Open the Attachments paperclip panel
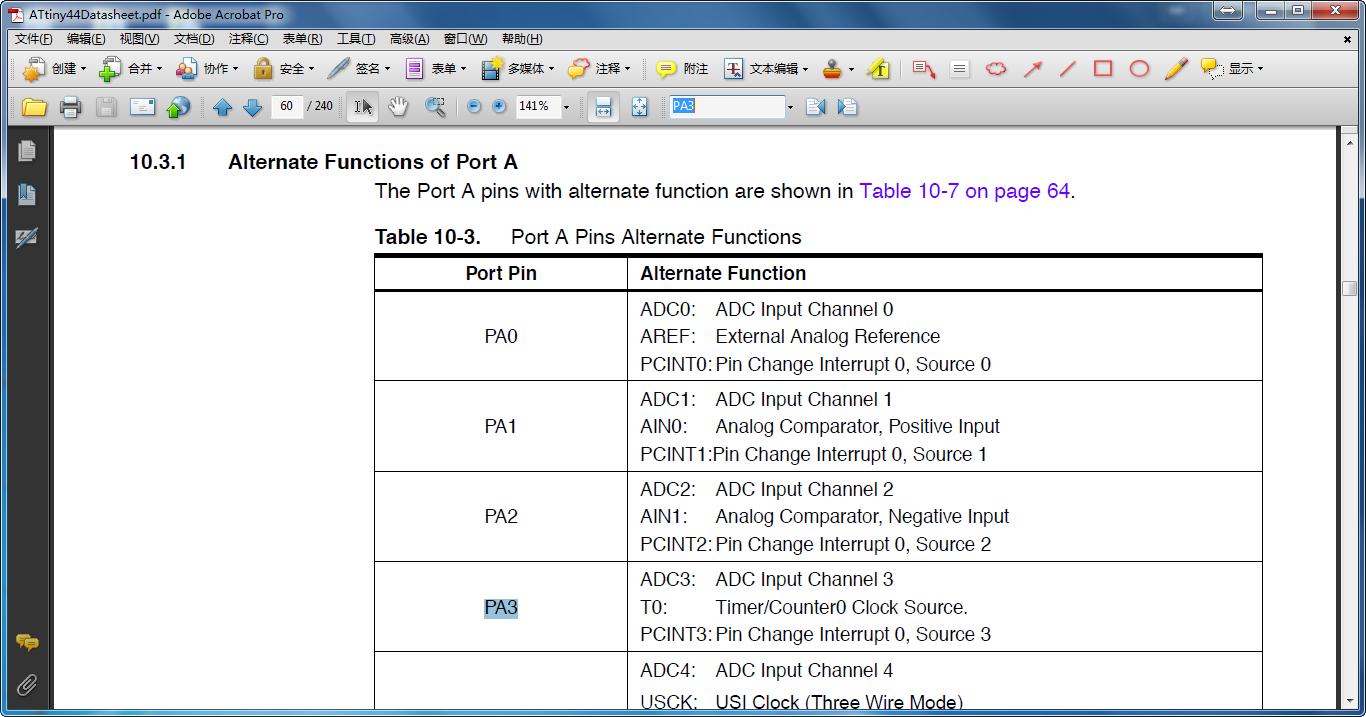 (27, 685)
